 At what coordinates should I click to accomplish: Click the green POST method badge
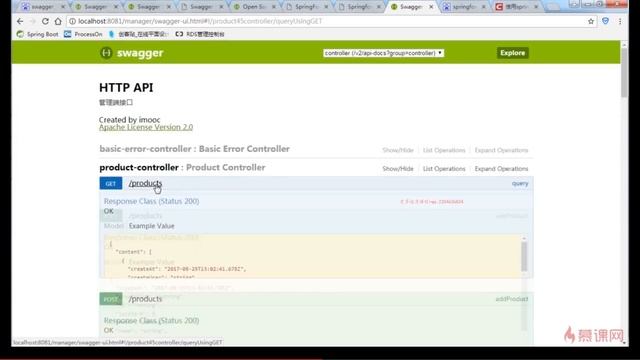tap(111, 299)
